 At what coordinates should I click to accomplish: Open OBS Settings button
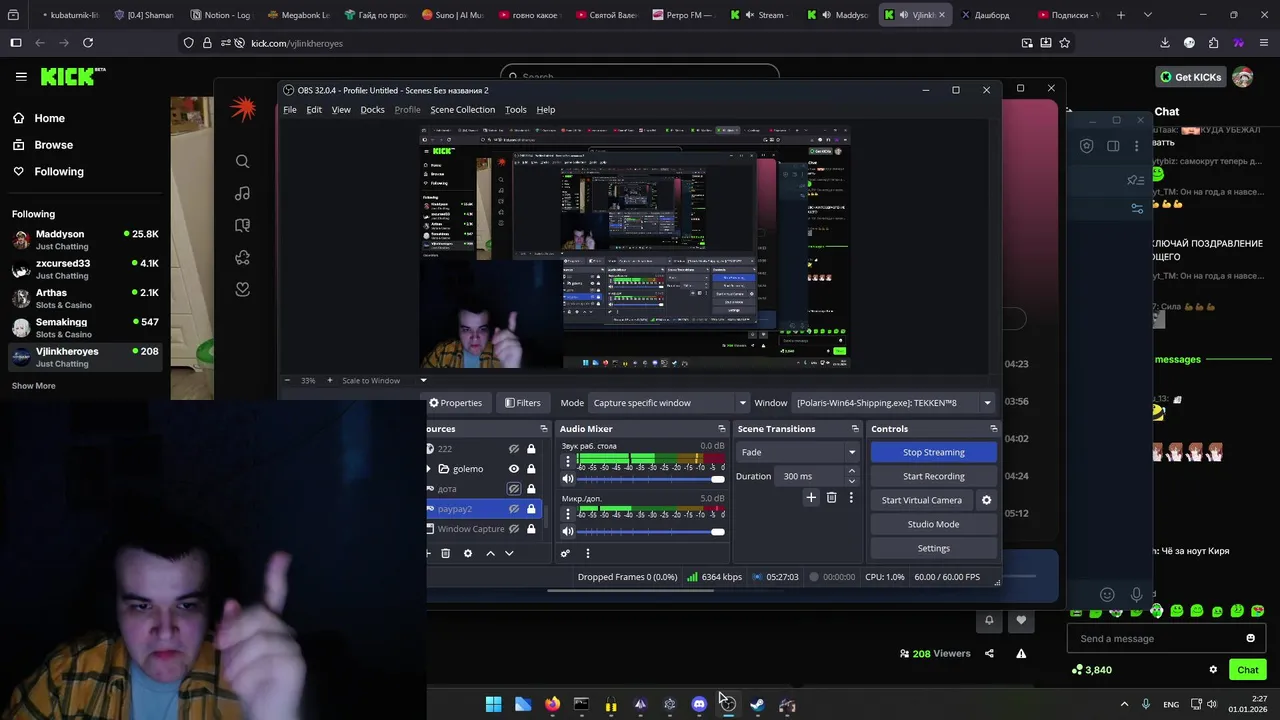[934, 548]
